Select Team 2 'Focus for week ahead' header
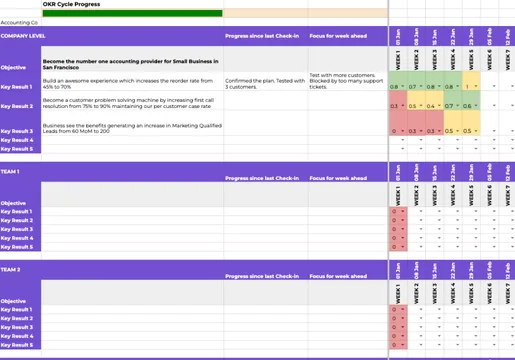 pyautogui.click(x=338, y=276)
